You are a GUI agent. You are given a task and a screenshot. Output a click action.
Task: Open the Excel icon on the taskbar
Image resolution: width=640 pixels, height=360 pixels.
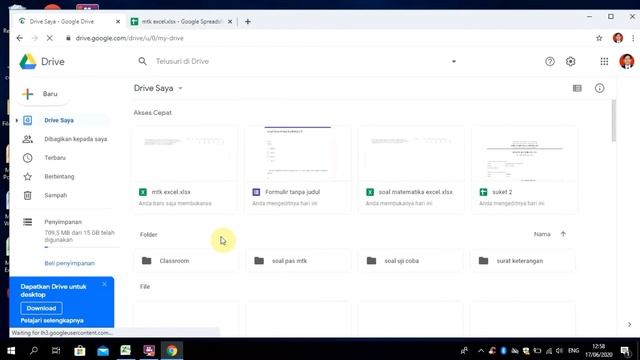point(126,350)
